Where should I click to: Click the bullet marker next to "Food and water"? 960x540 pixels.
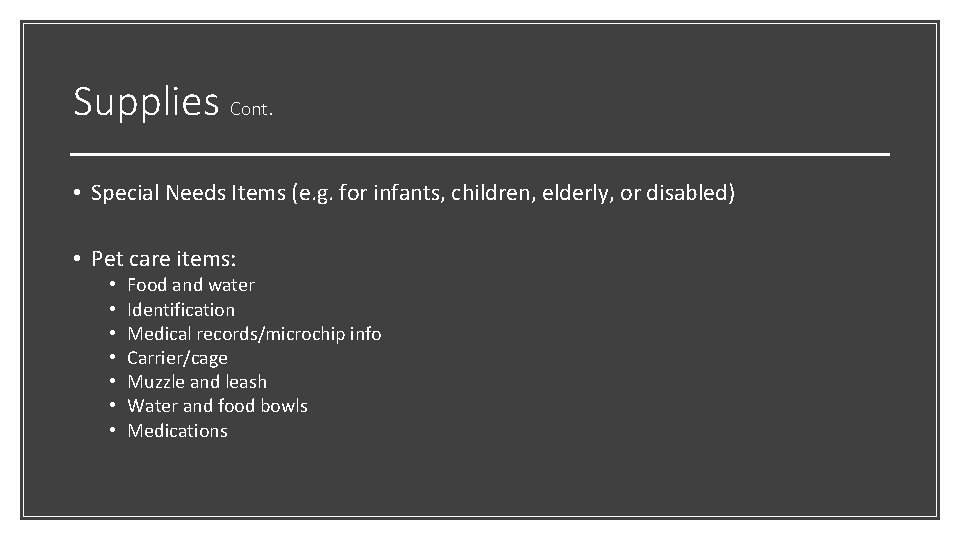coord(113,285)
